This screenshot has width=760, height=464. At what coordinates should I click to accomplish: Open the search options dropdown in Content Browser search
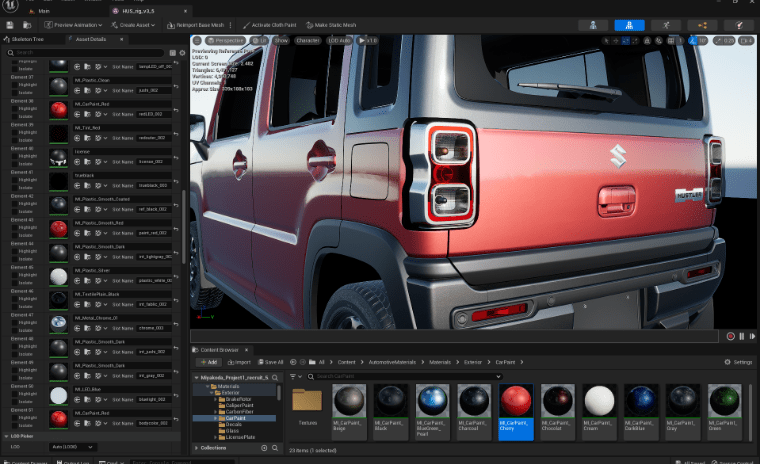click(498, 376)
